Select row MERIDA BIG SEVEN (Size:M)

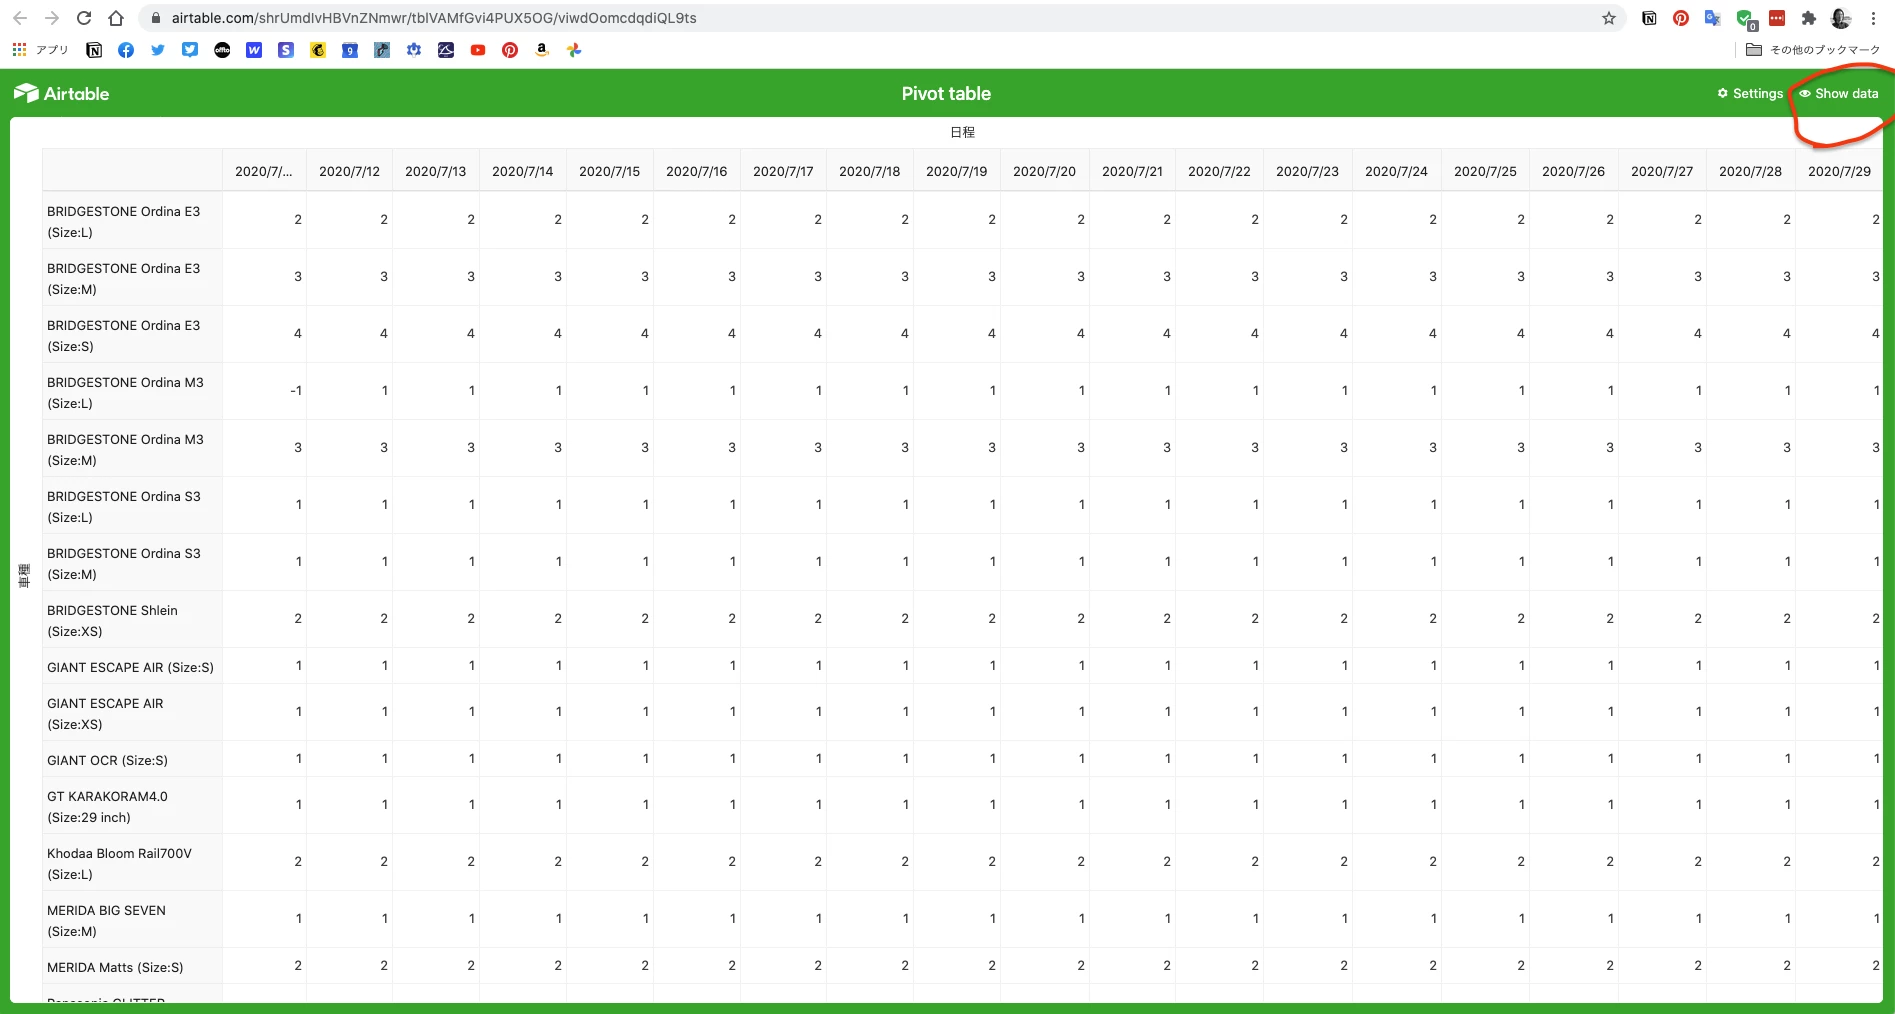132,920
